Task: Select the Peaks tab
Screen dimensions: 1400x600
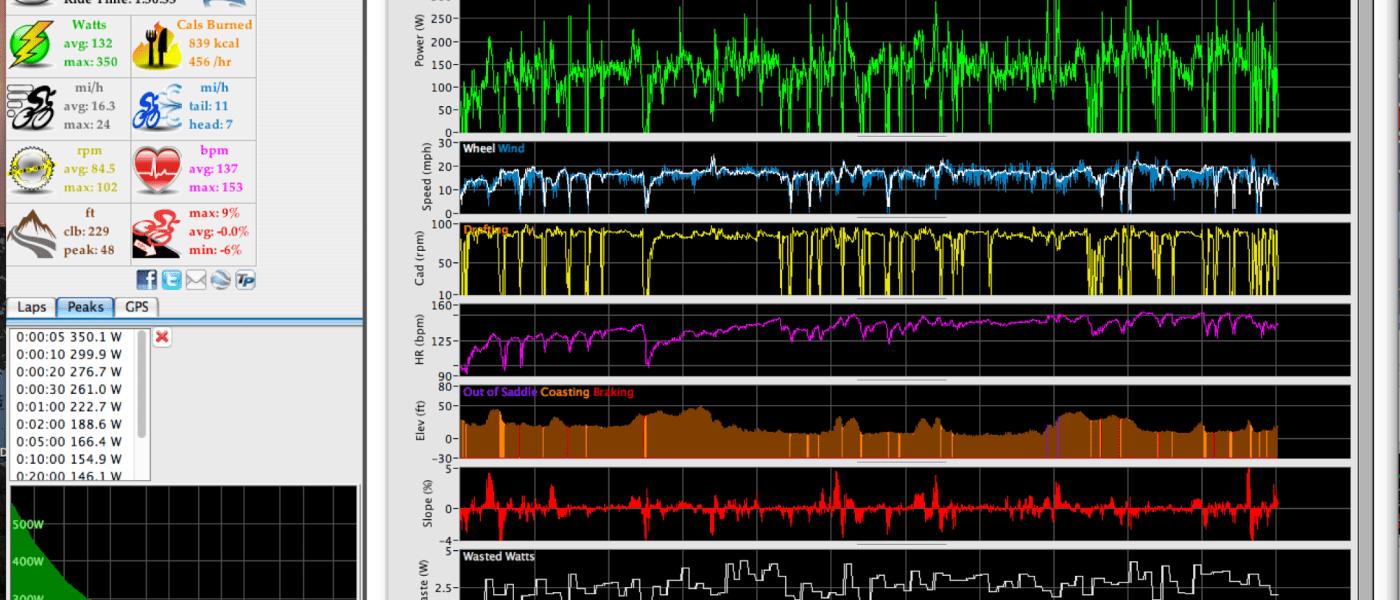Action: pos(85,307)
